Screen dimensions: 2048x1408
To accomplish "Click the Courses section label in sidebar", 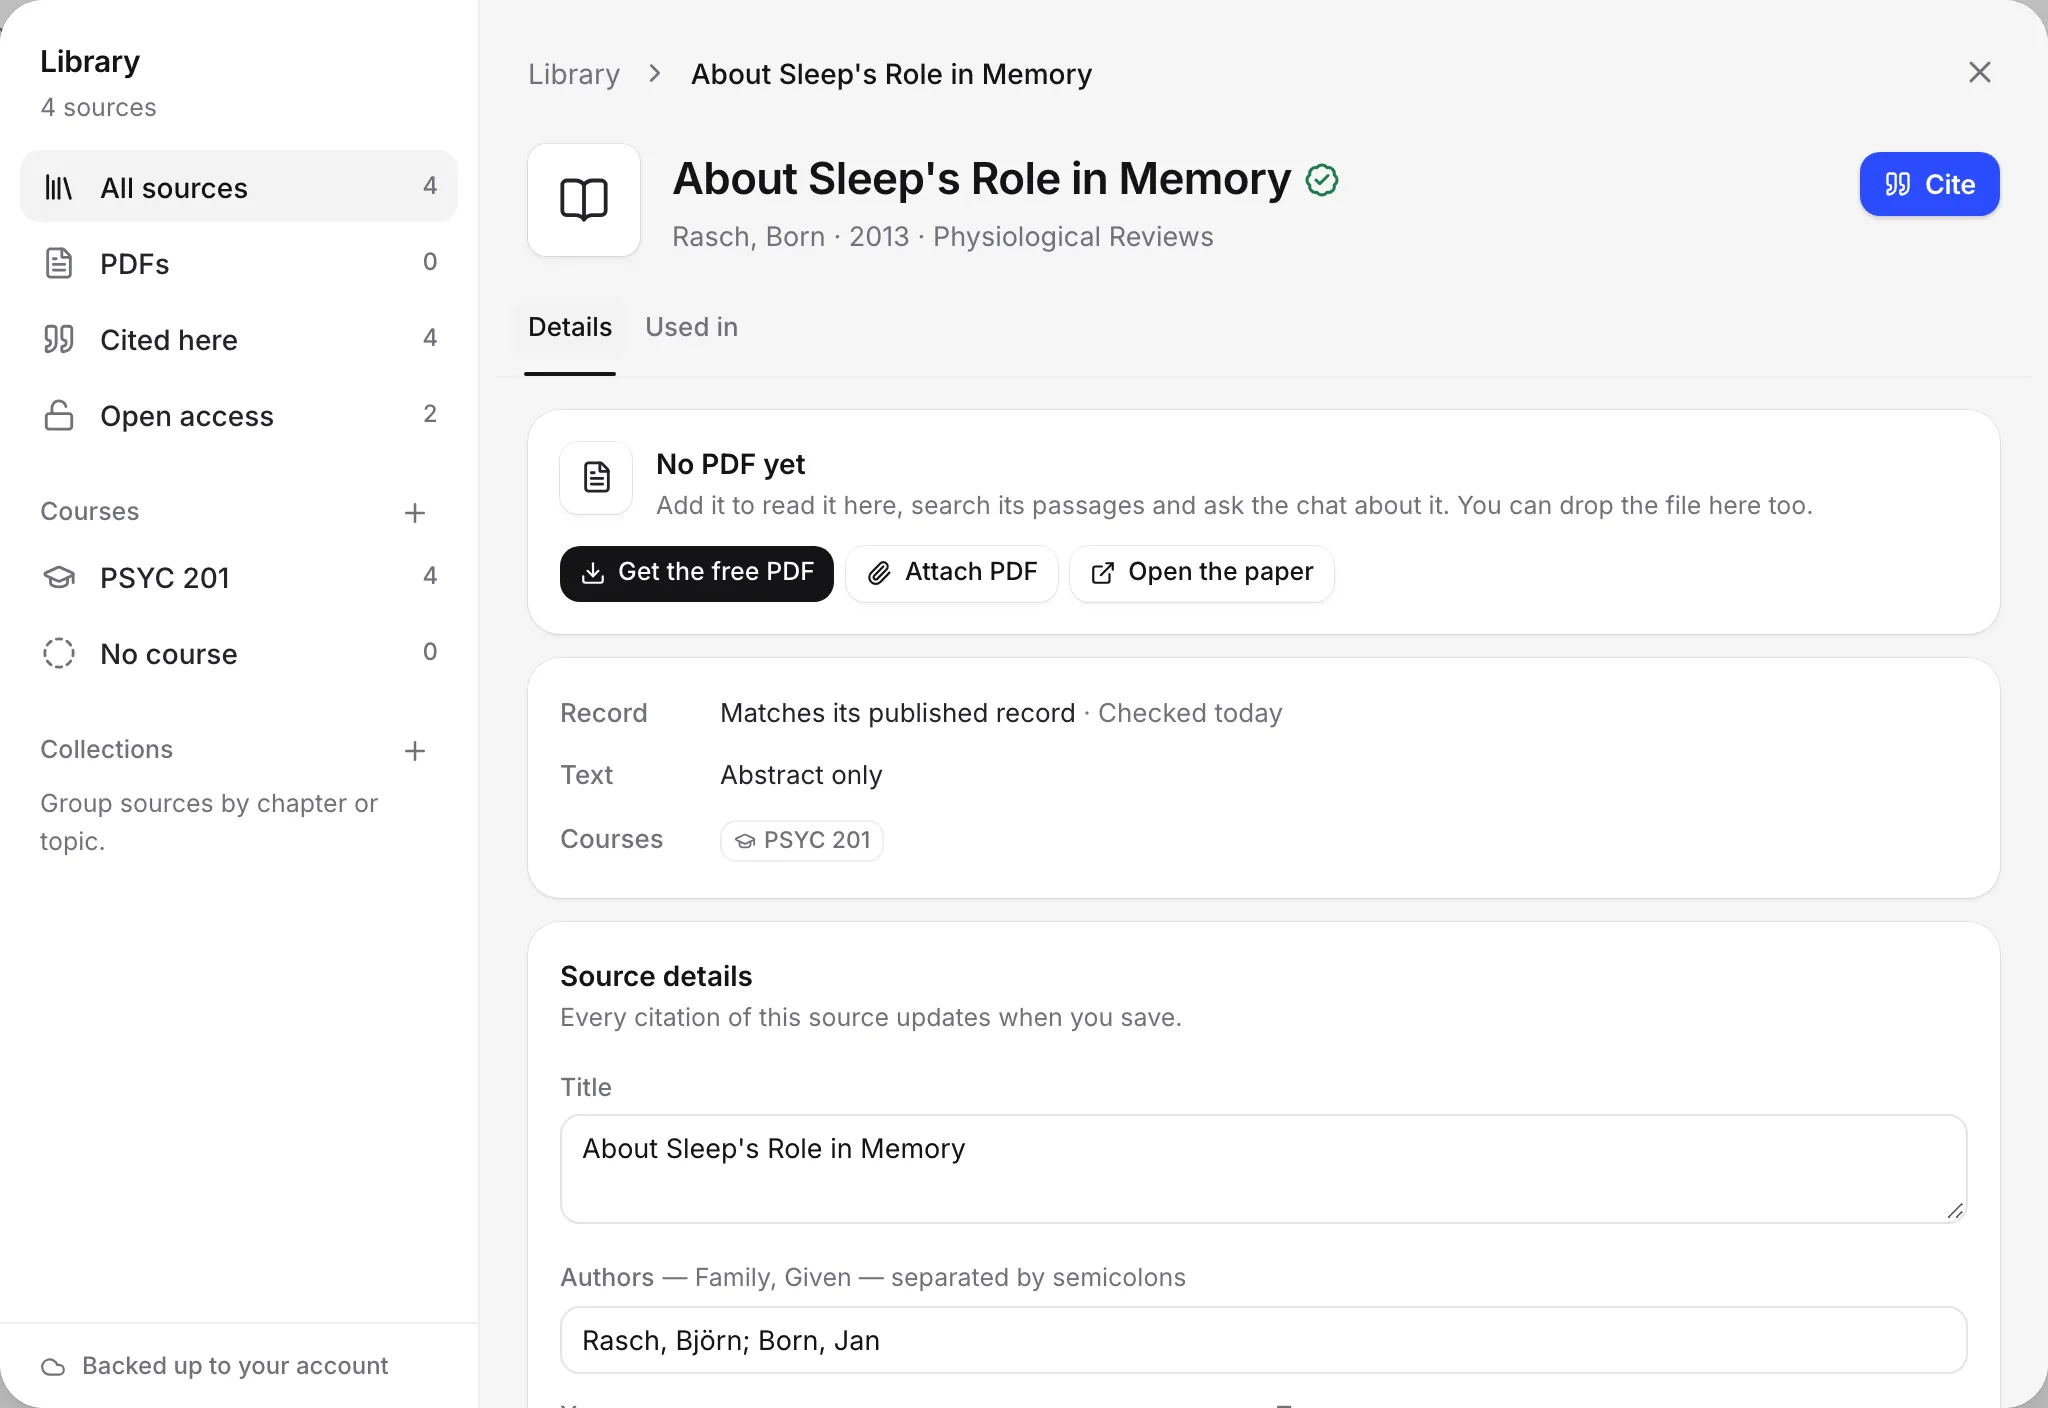I will (90, 511).
